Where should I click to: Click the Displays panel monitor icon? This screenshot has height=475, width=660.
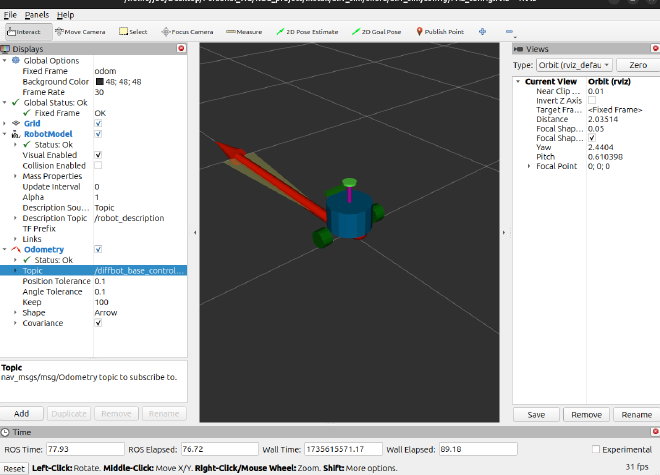5,49
